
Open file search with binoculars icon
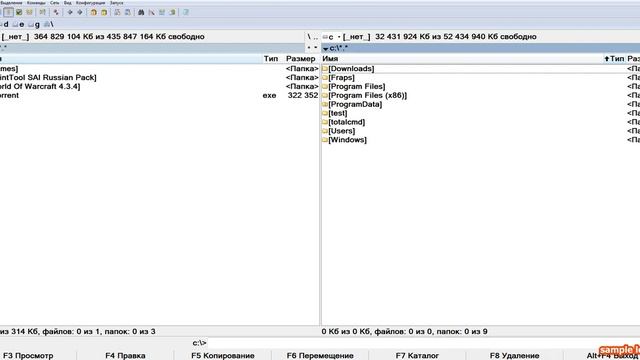point(141,12)
